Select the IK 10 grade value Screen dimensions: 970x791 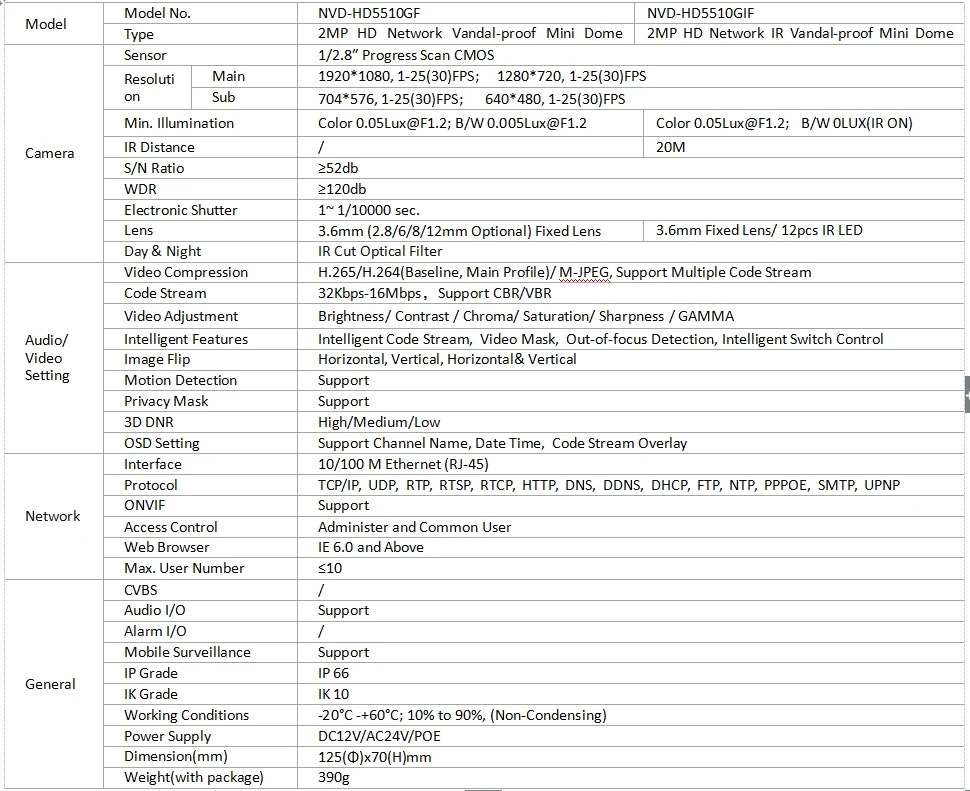point(333,694)
